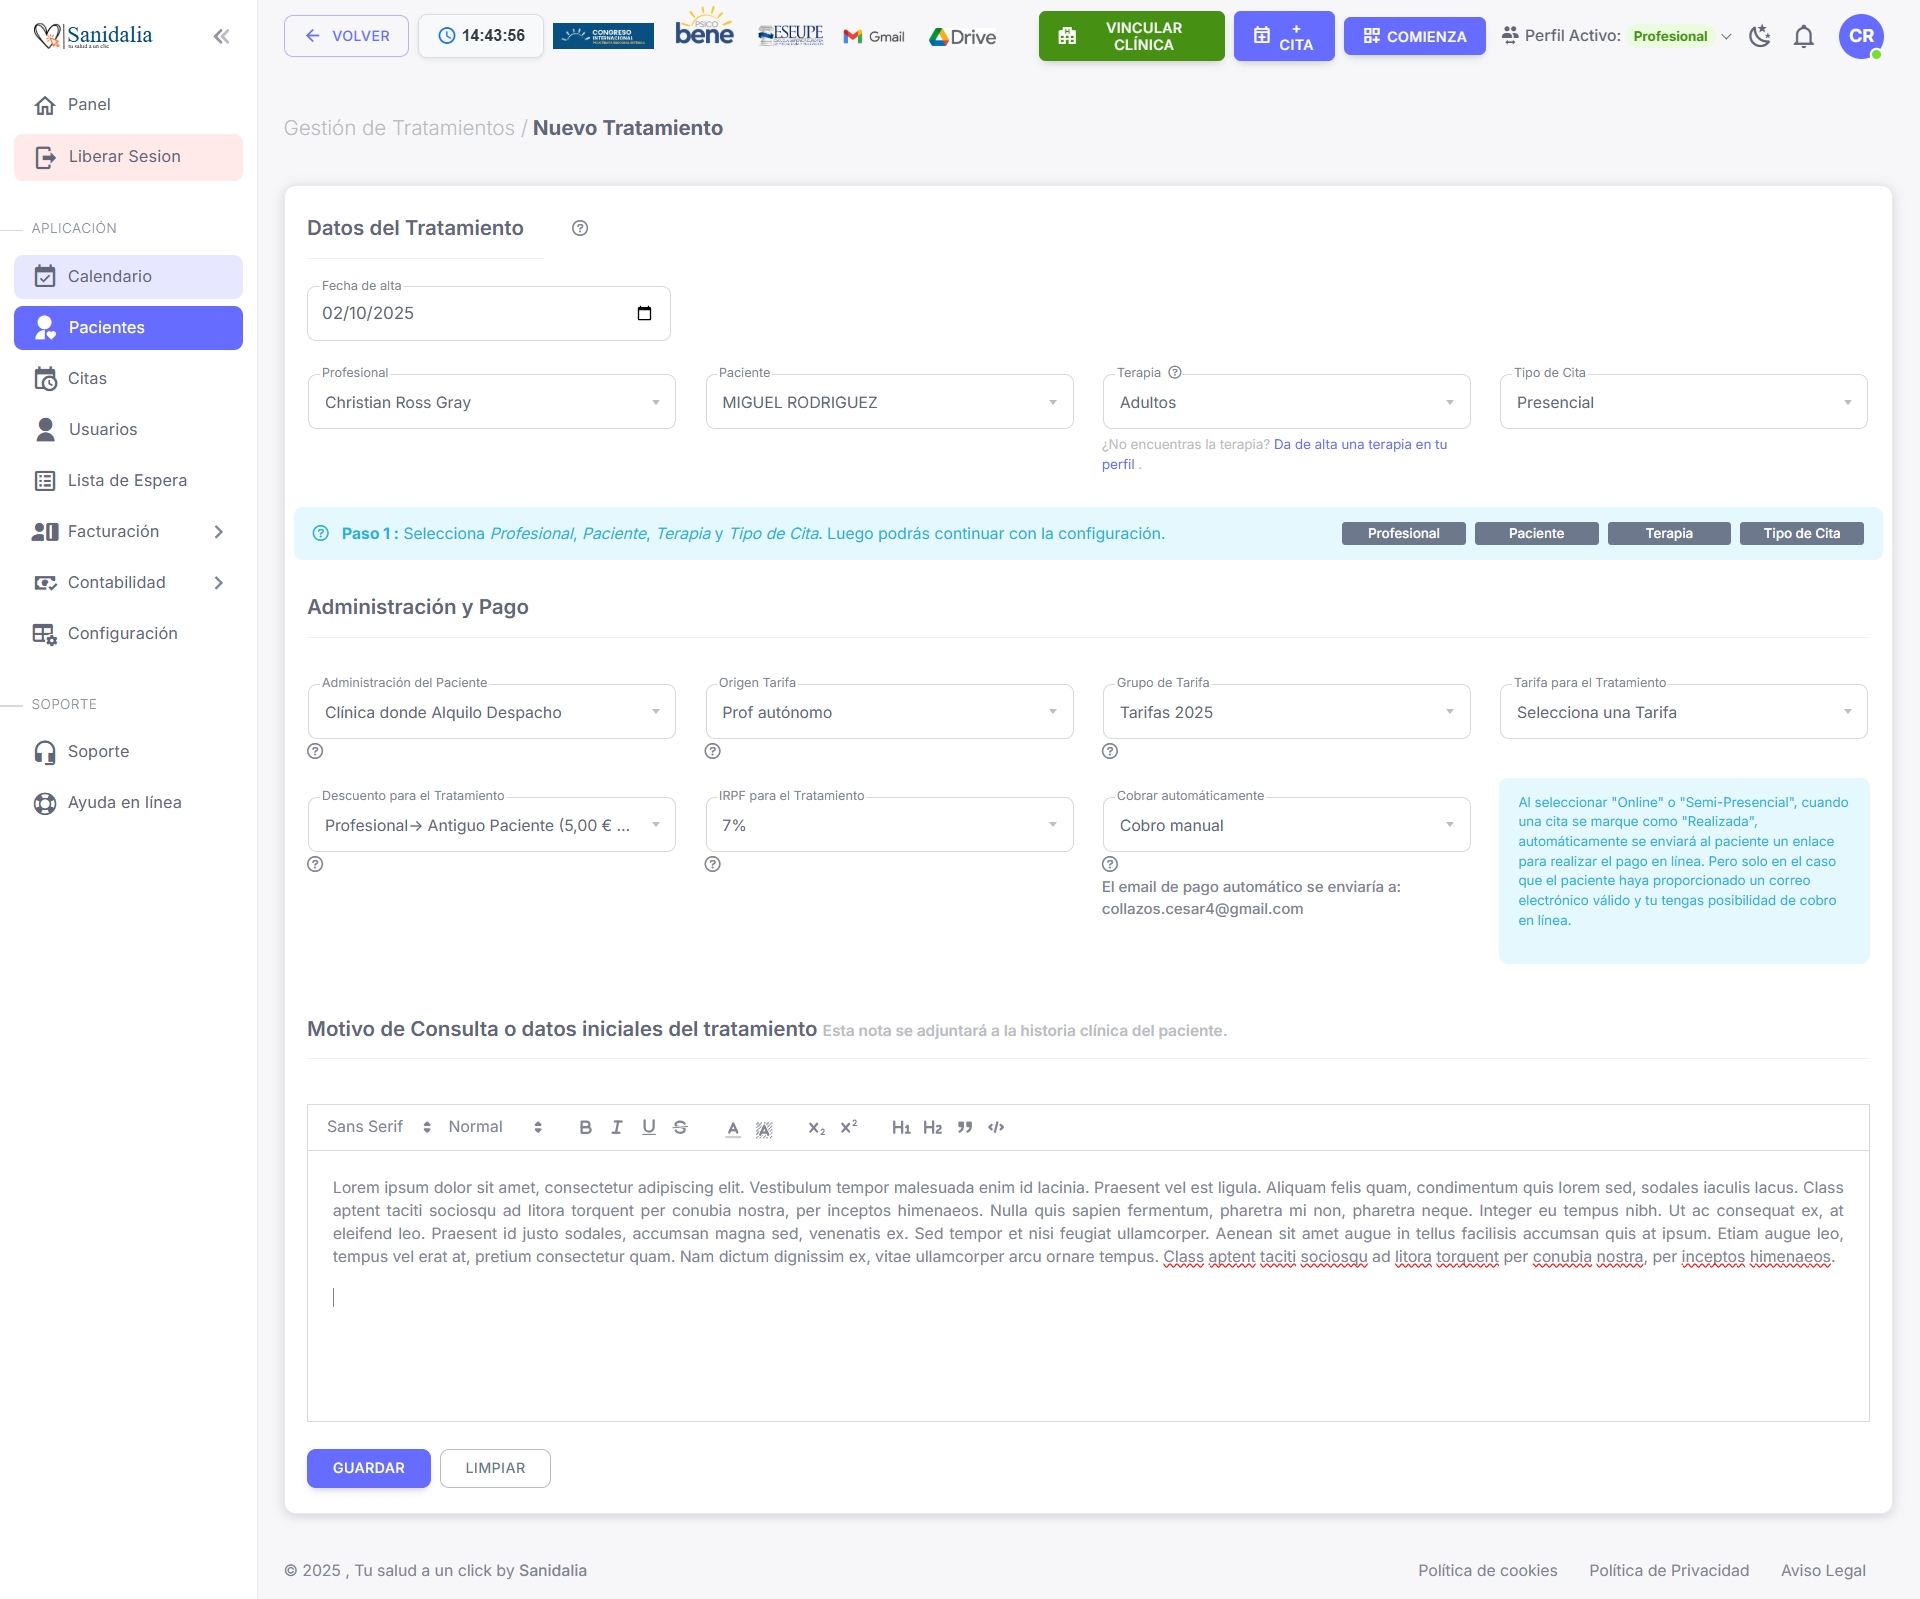
Task: Click the bold formatting icon
Action: point(585,1127)
